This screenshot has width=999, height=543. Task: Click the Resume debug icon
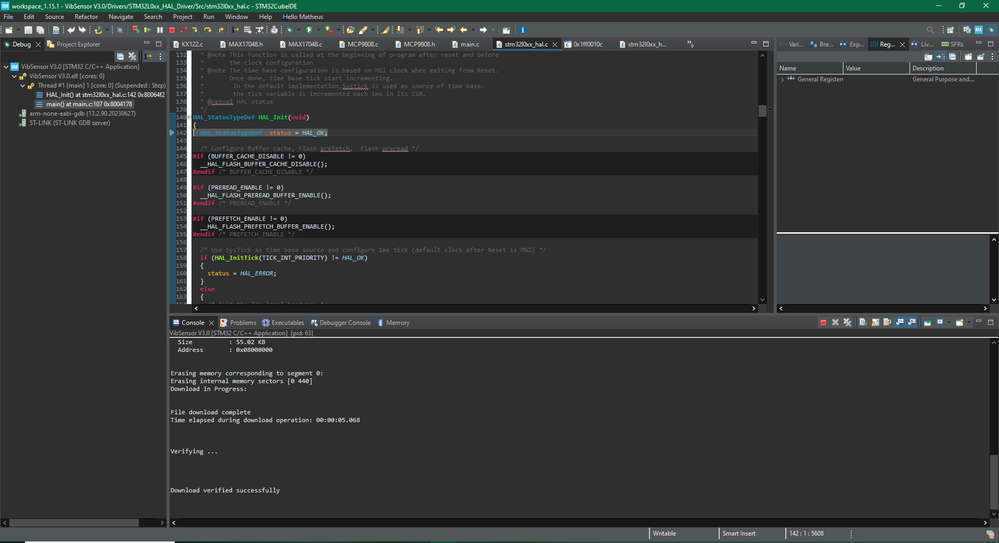(x=147, y=30)
